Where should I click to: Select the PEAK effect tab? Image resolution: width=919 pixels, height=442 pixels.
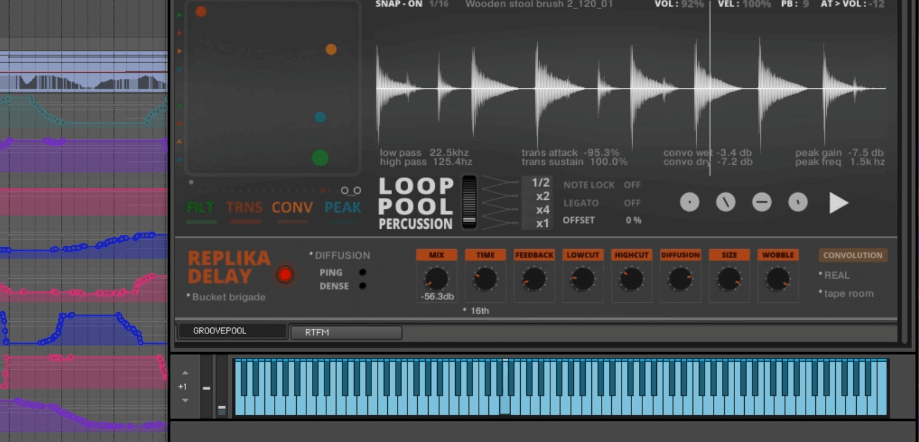(x=343, y=208)
